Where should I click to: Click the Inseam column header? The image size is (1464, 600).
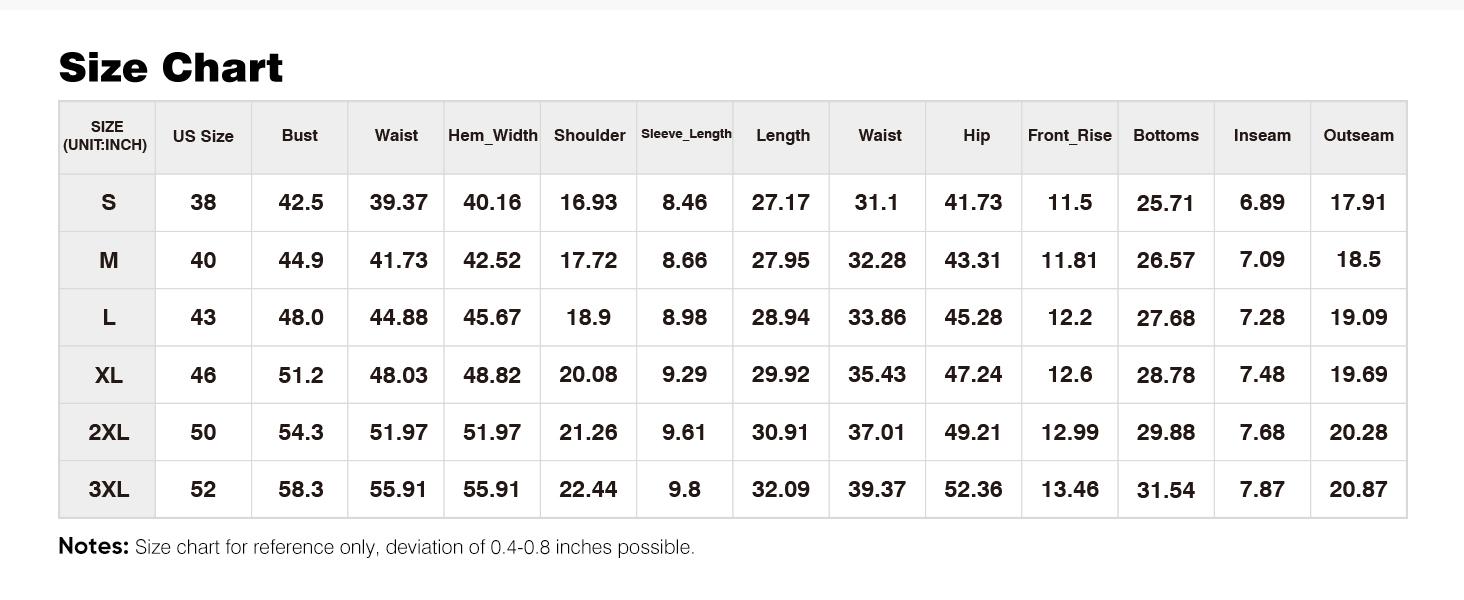click(x=1262, y=135)
